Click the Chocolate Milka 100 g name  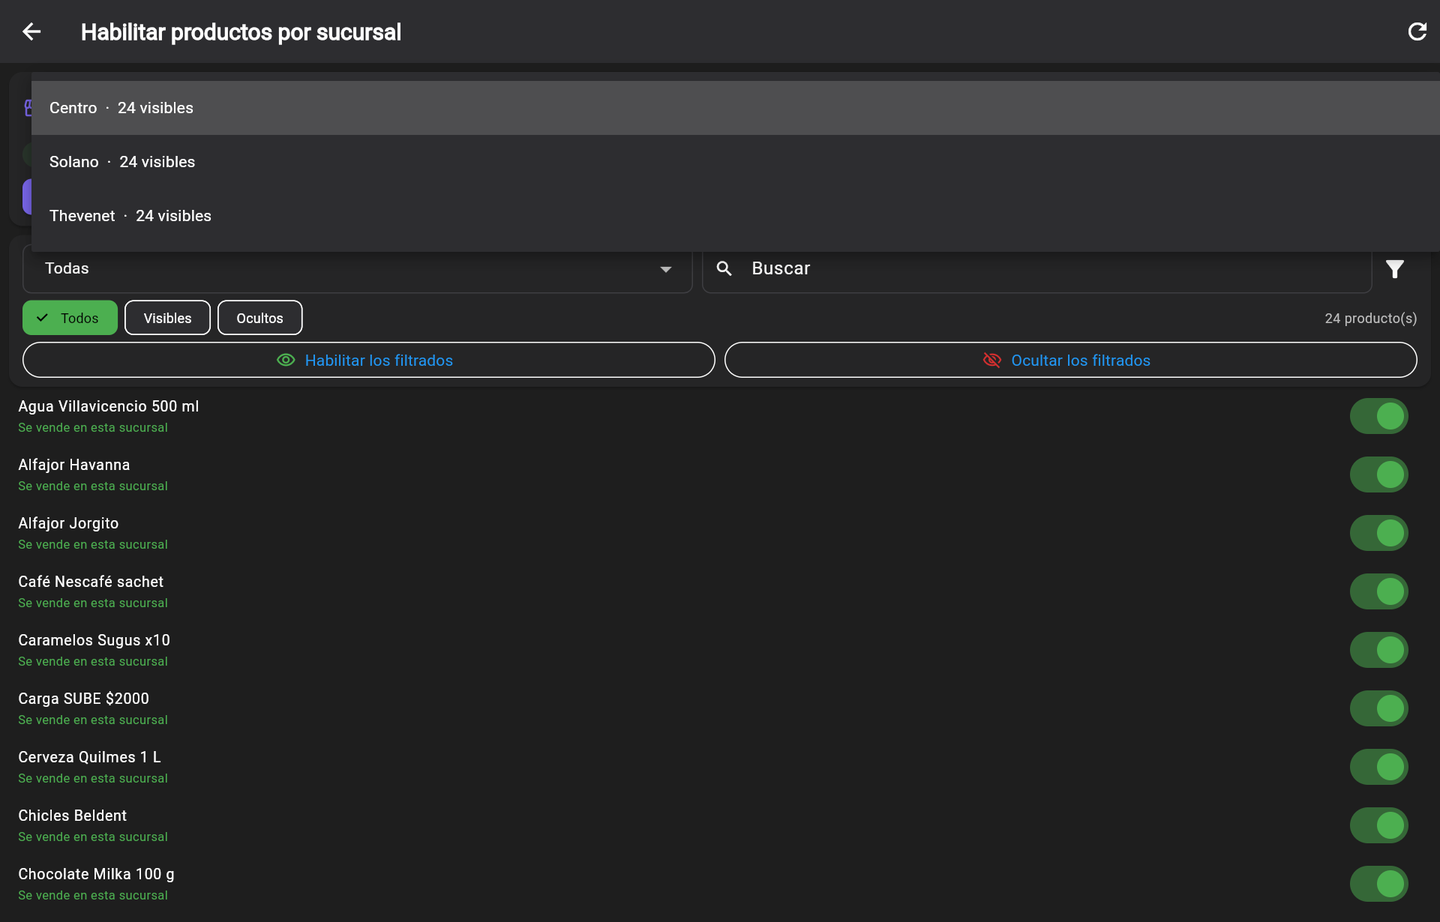96,874
